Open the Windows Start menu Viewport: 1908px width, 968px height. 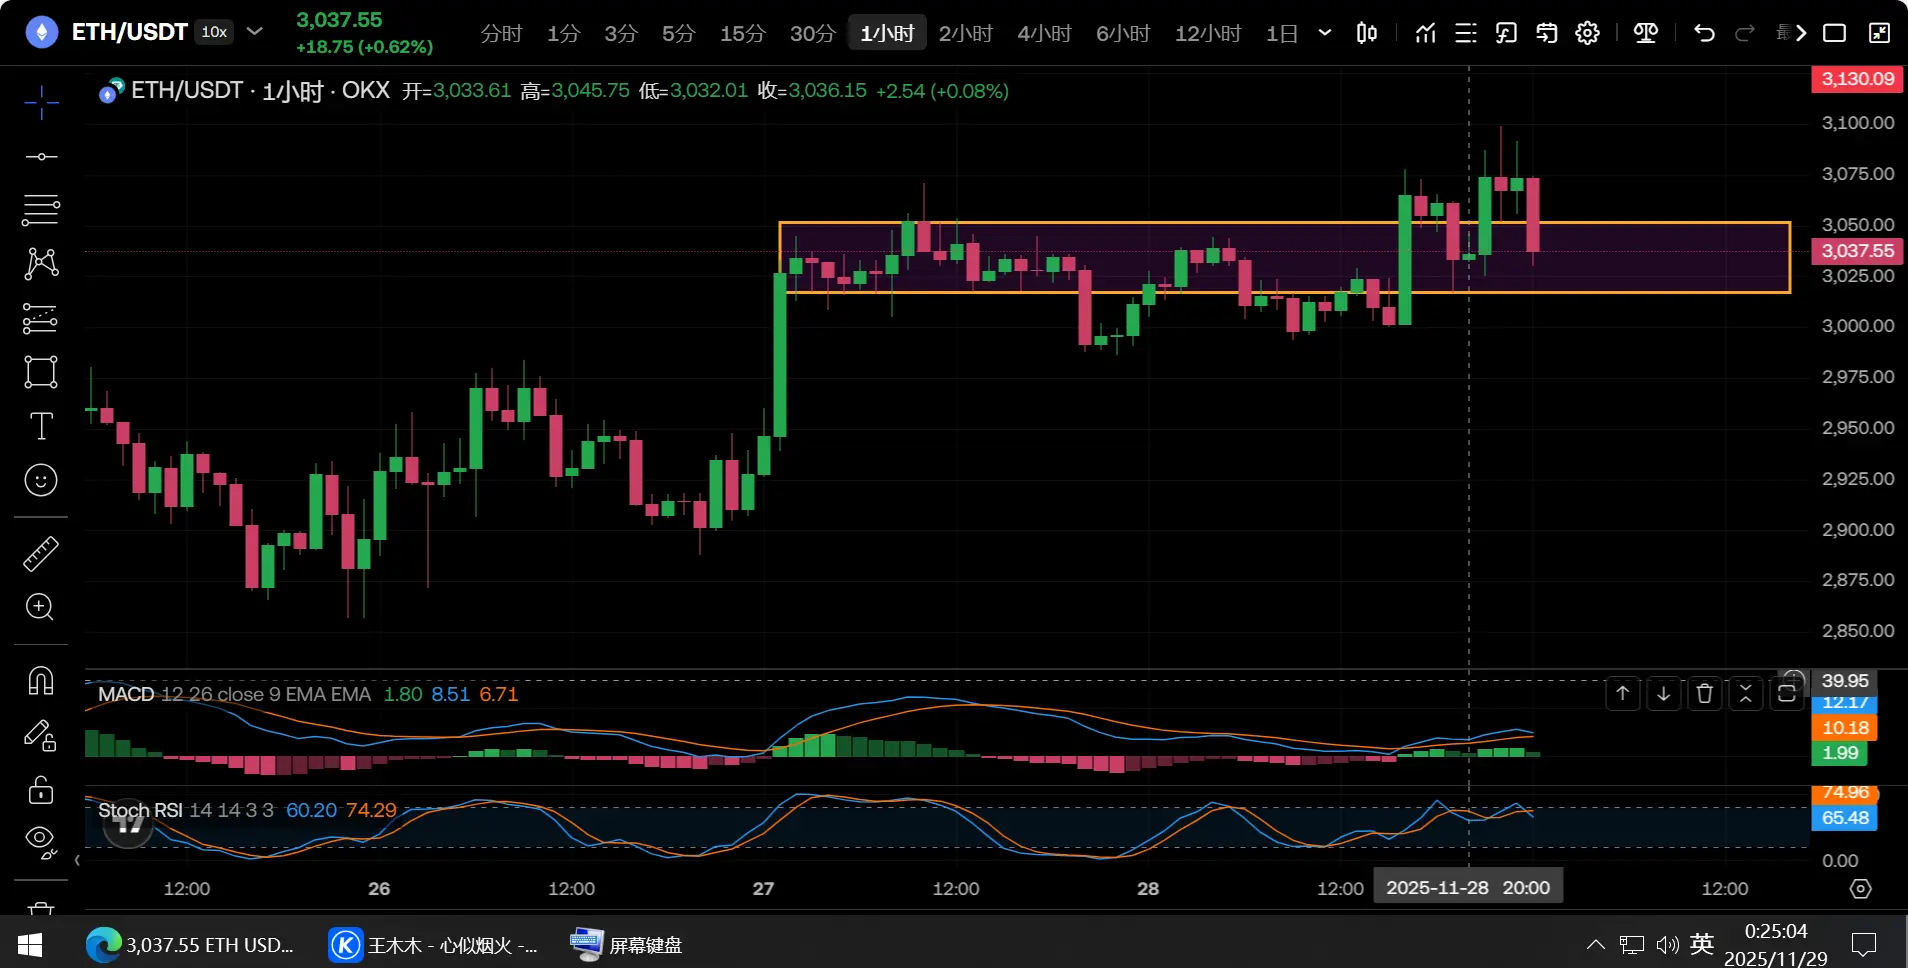click(30, 945)
